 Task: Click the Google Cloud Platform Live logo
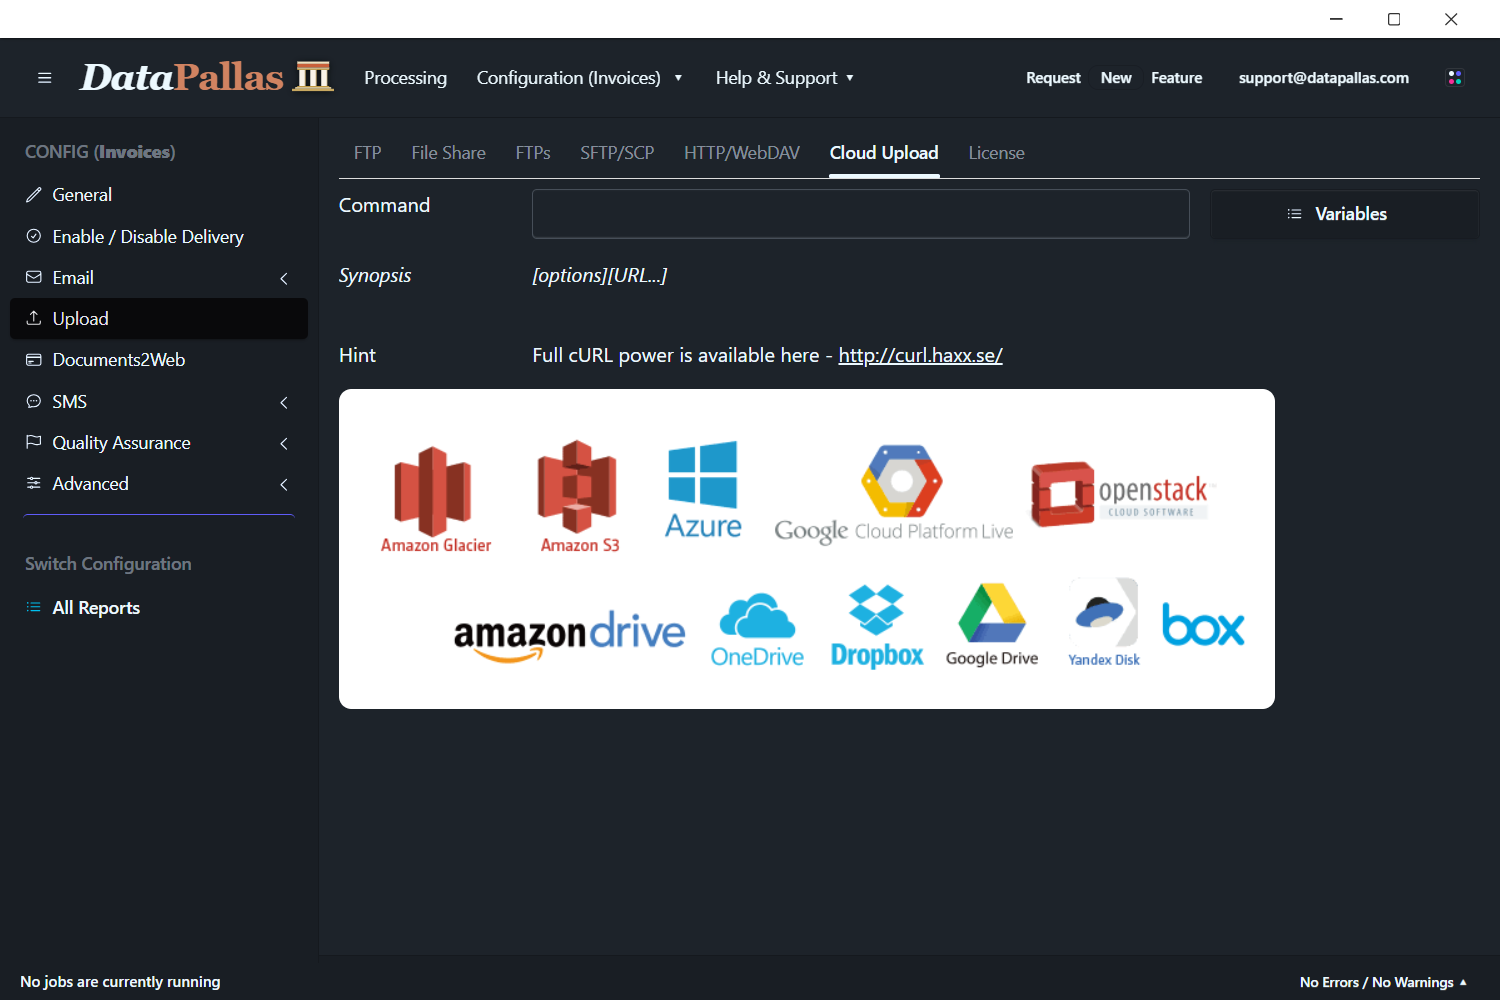[894, 494]
